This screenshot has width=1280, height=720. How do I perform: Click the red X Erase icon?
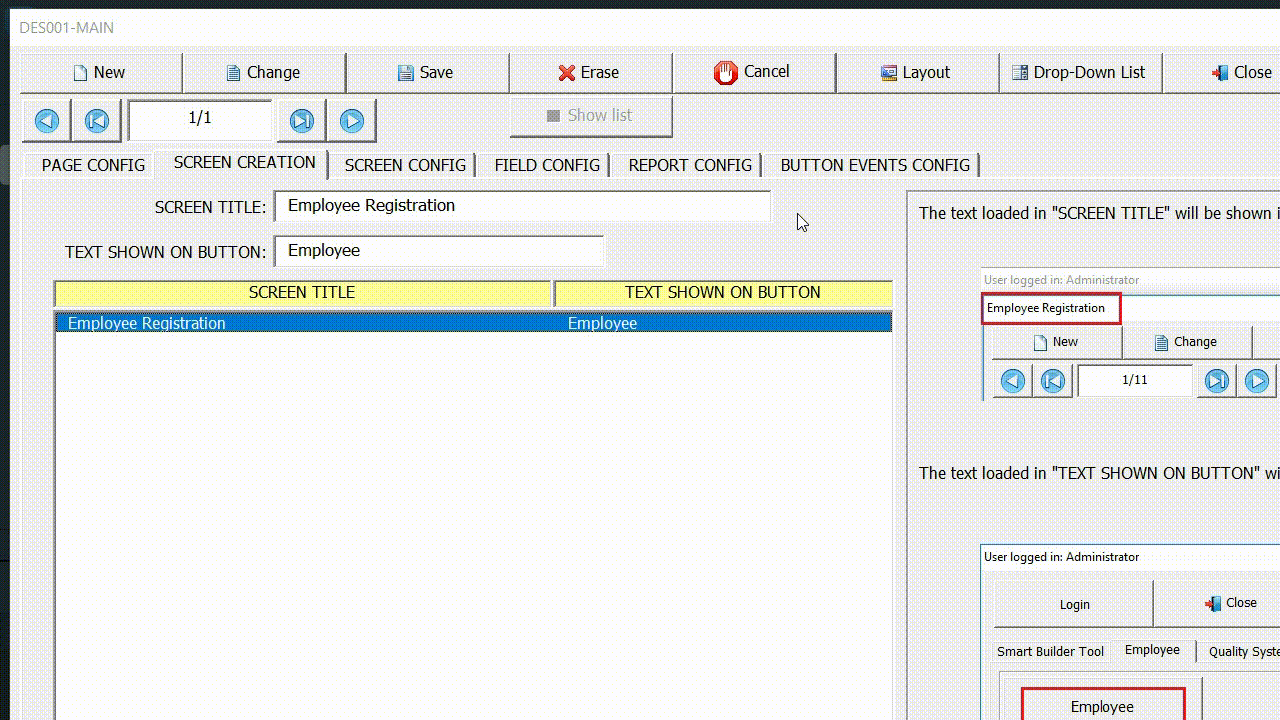tap(569, 72)
